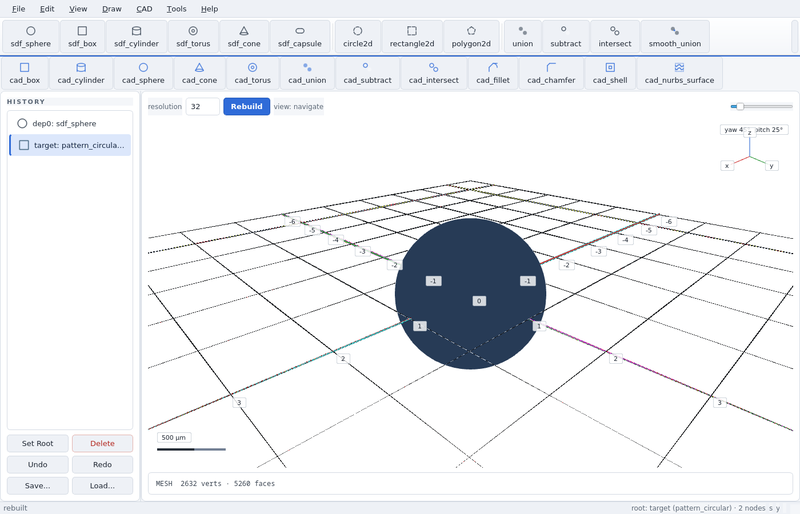This screenshot has height=514, width=800.
Task: Click the 500 µm scale label
Action: pyautogui.click(x=173, y=437)
